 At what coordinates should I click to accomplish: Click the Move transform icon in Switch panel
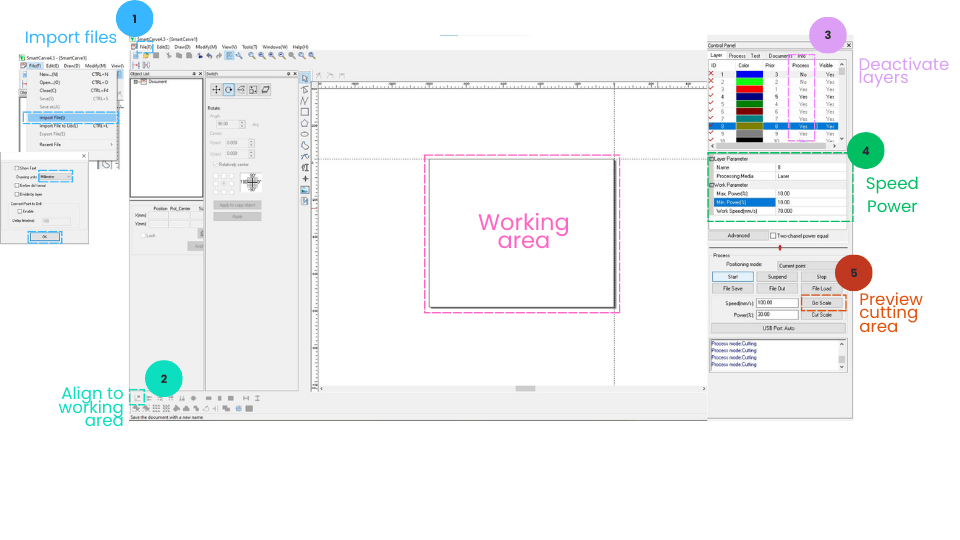pos(214,89)
